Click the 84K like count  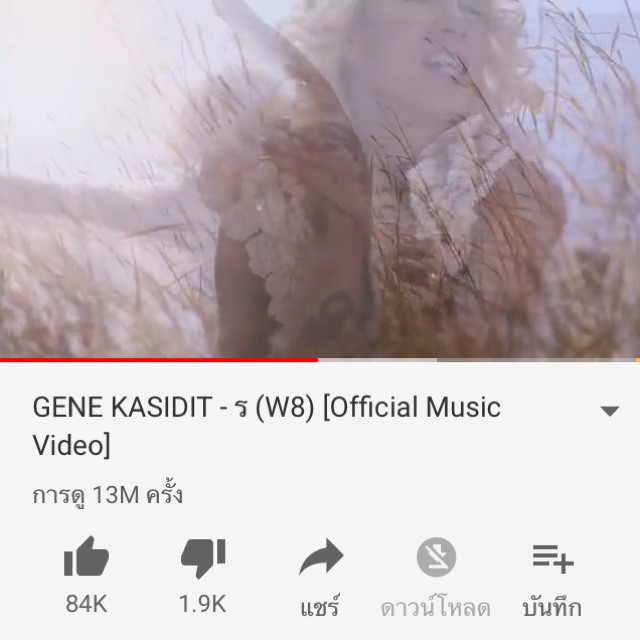point(87,604)
